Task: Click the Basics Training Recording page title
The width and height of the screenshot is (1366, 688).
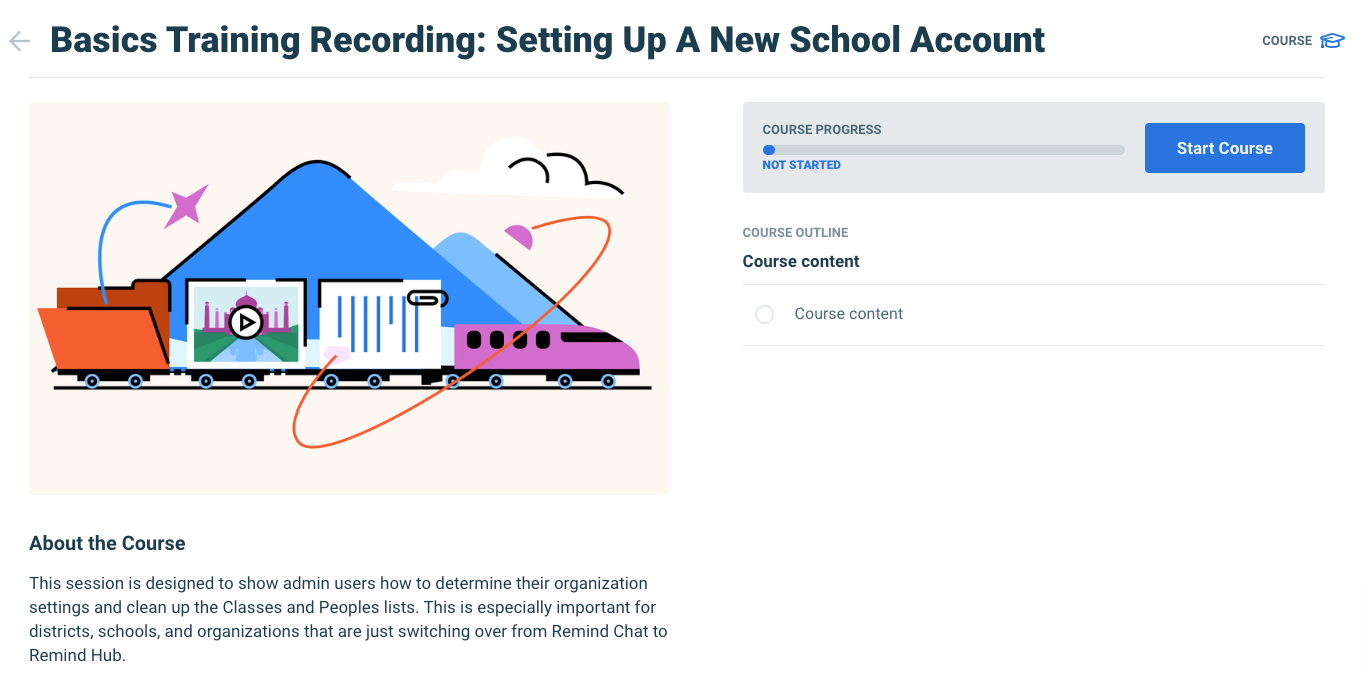Action: (547, 40)
